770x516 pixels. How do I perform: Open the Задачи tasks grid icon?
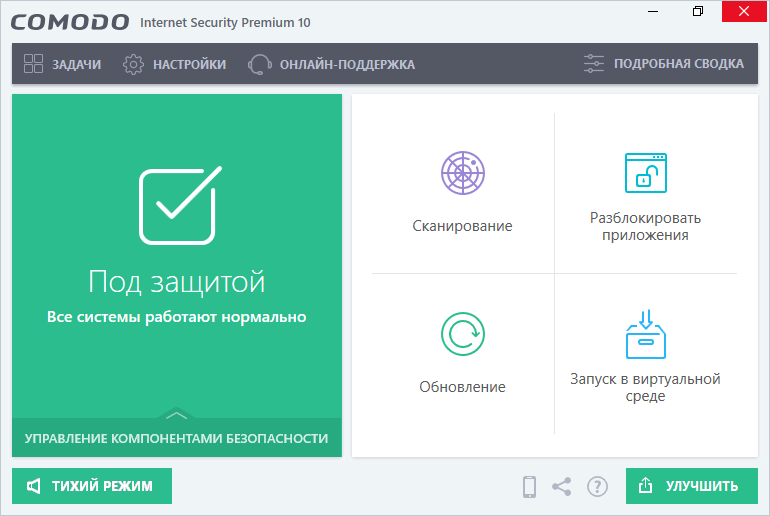tap(33, 64)
